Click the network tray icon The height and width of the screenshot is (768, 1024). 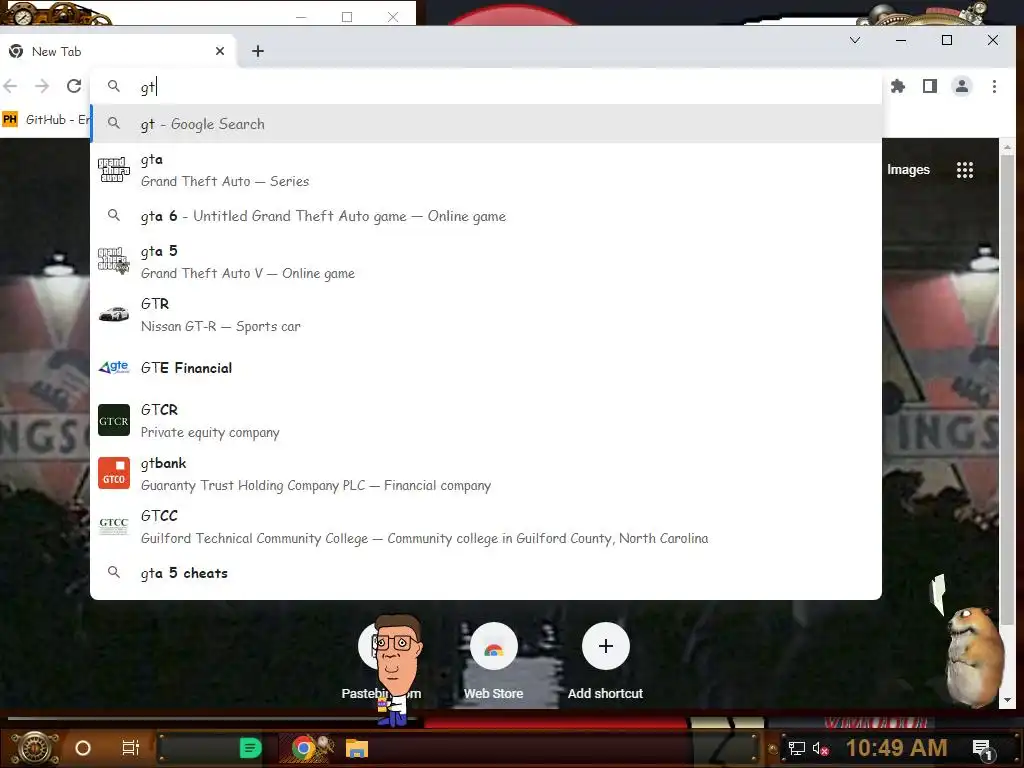pyautogui.click(x=796, y=748)
